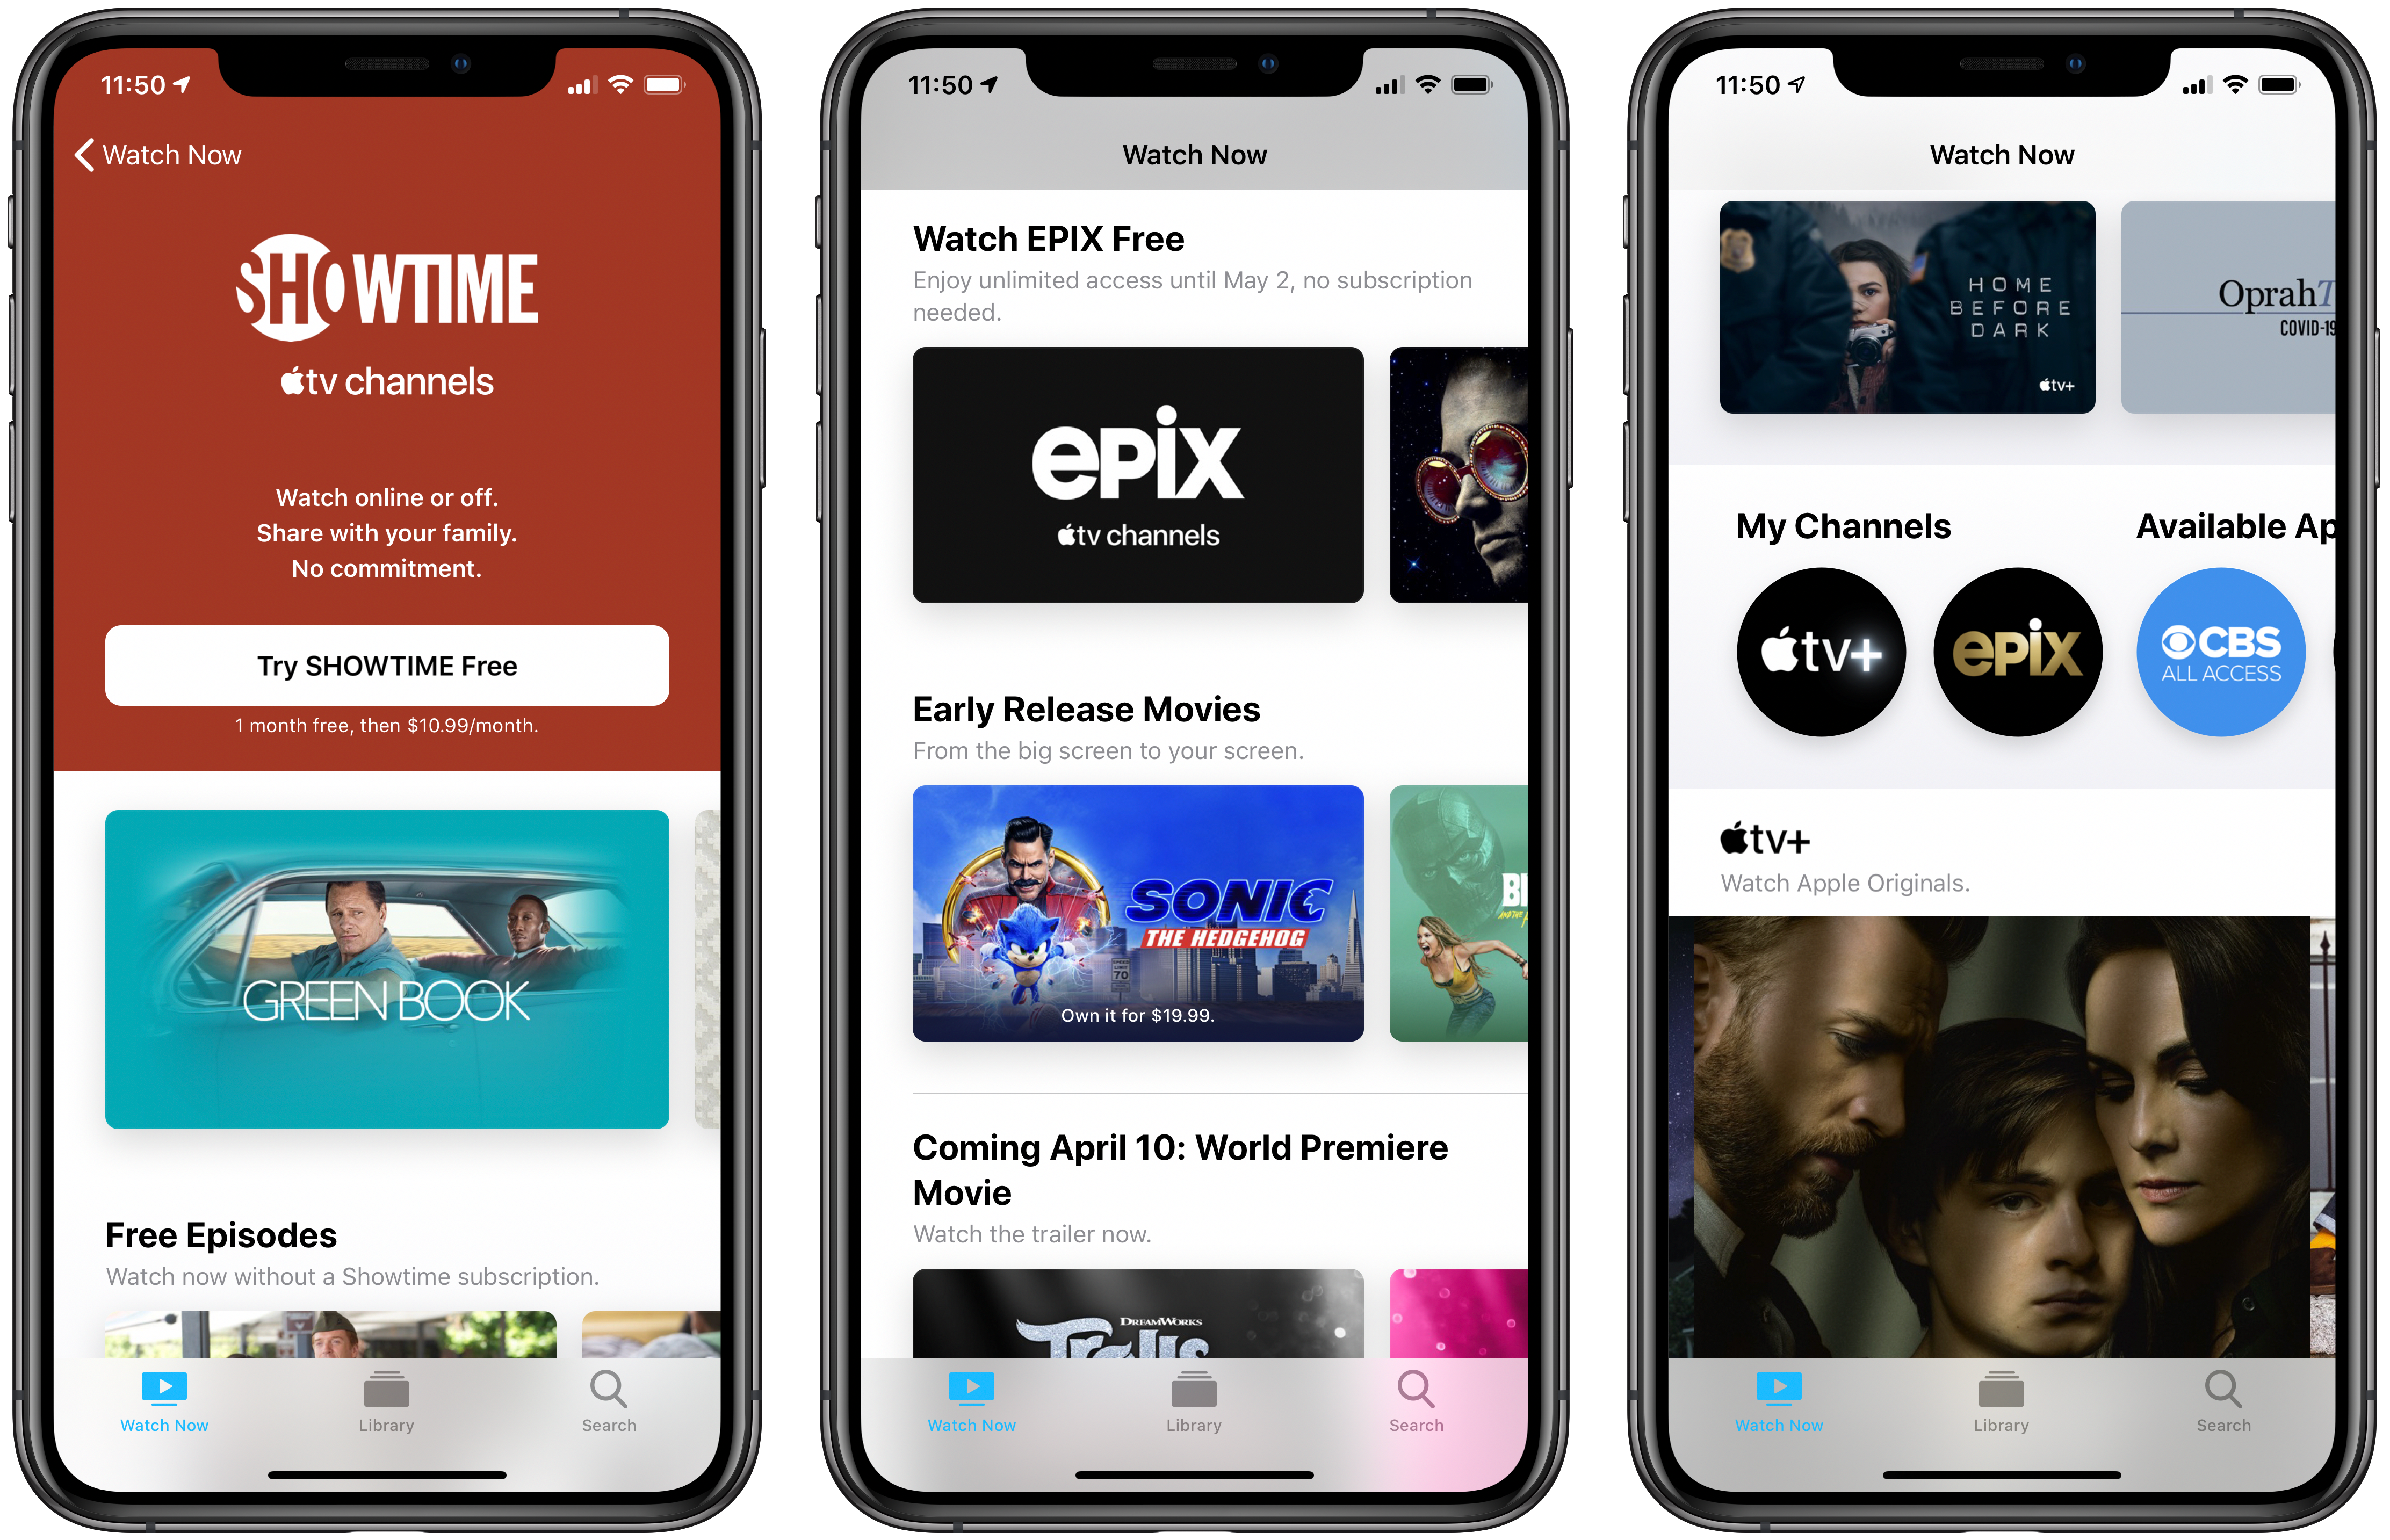Toggle Apple TV+ subscription visibility
2390x1540 pixels.
1824,653
